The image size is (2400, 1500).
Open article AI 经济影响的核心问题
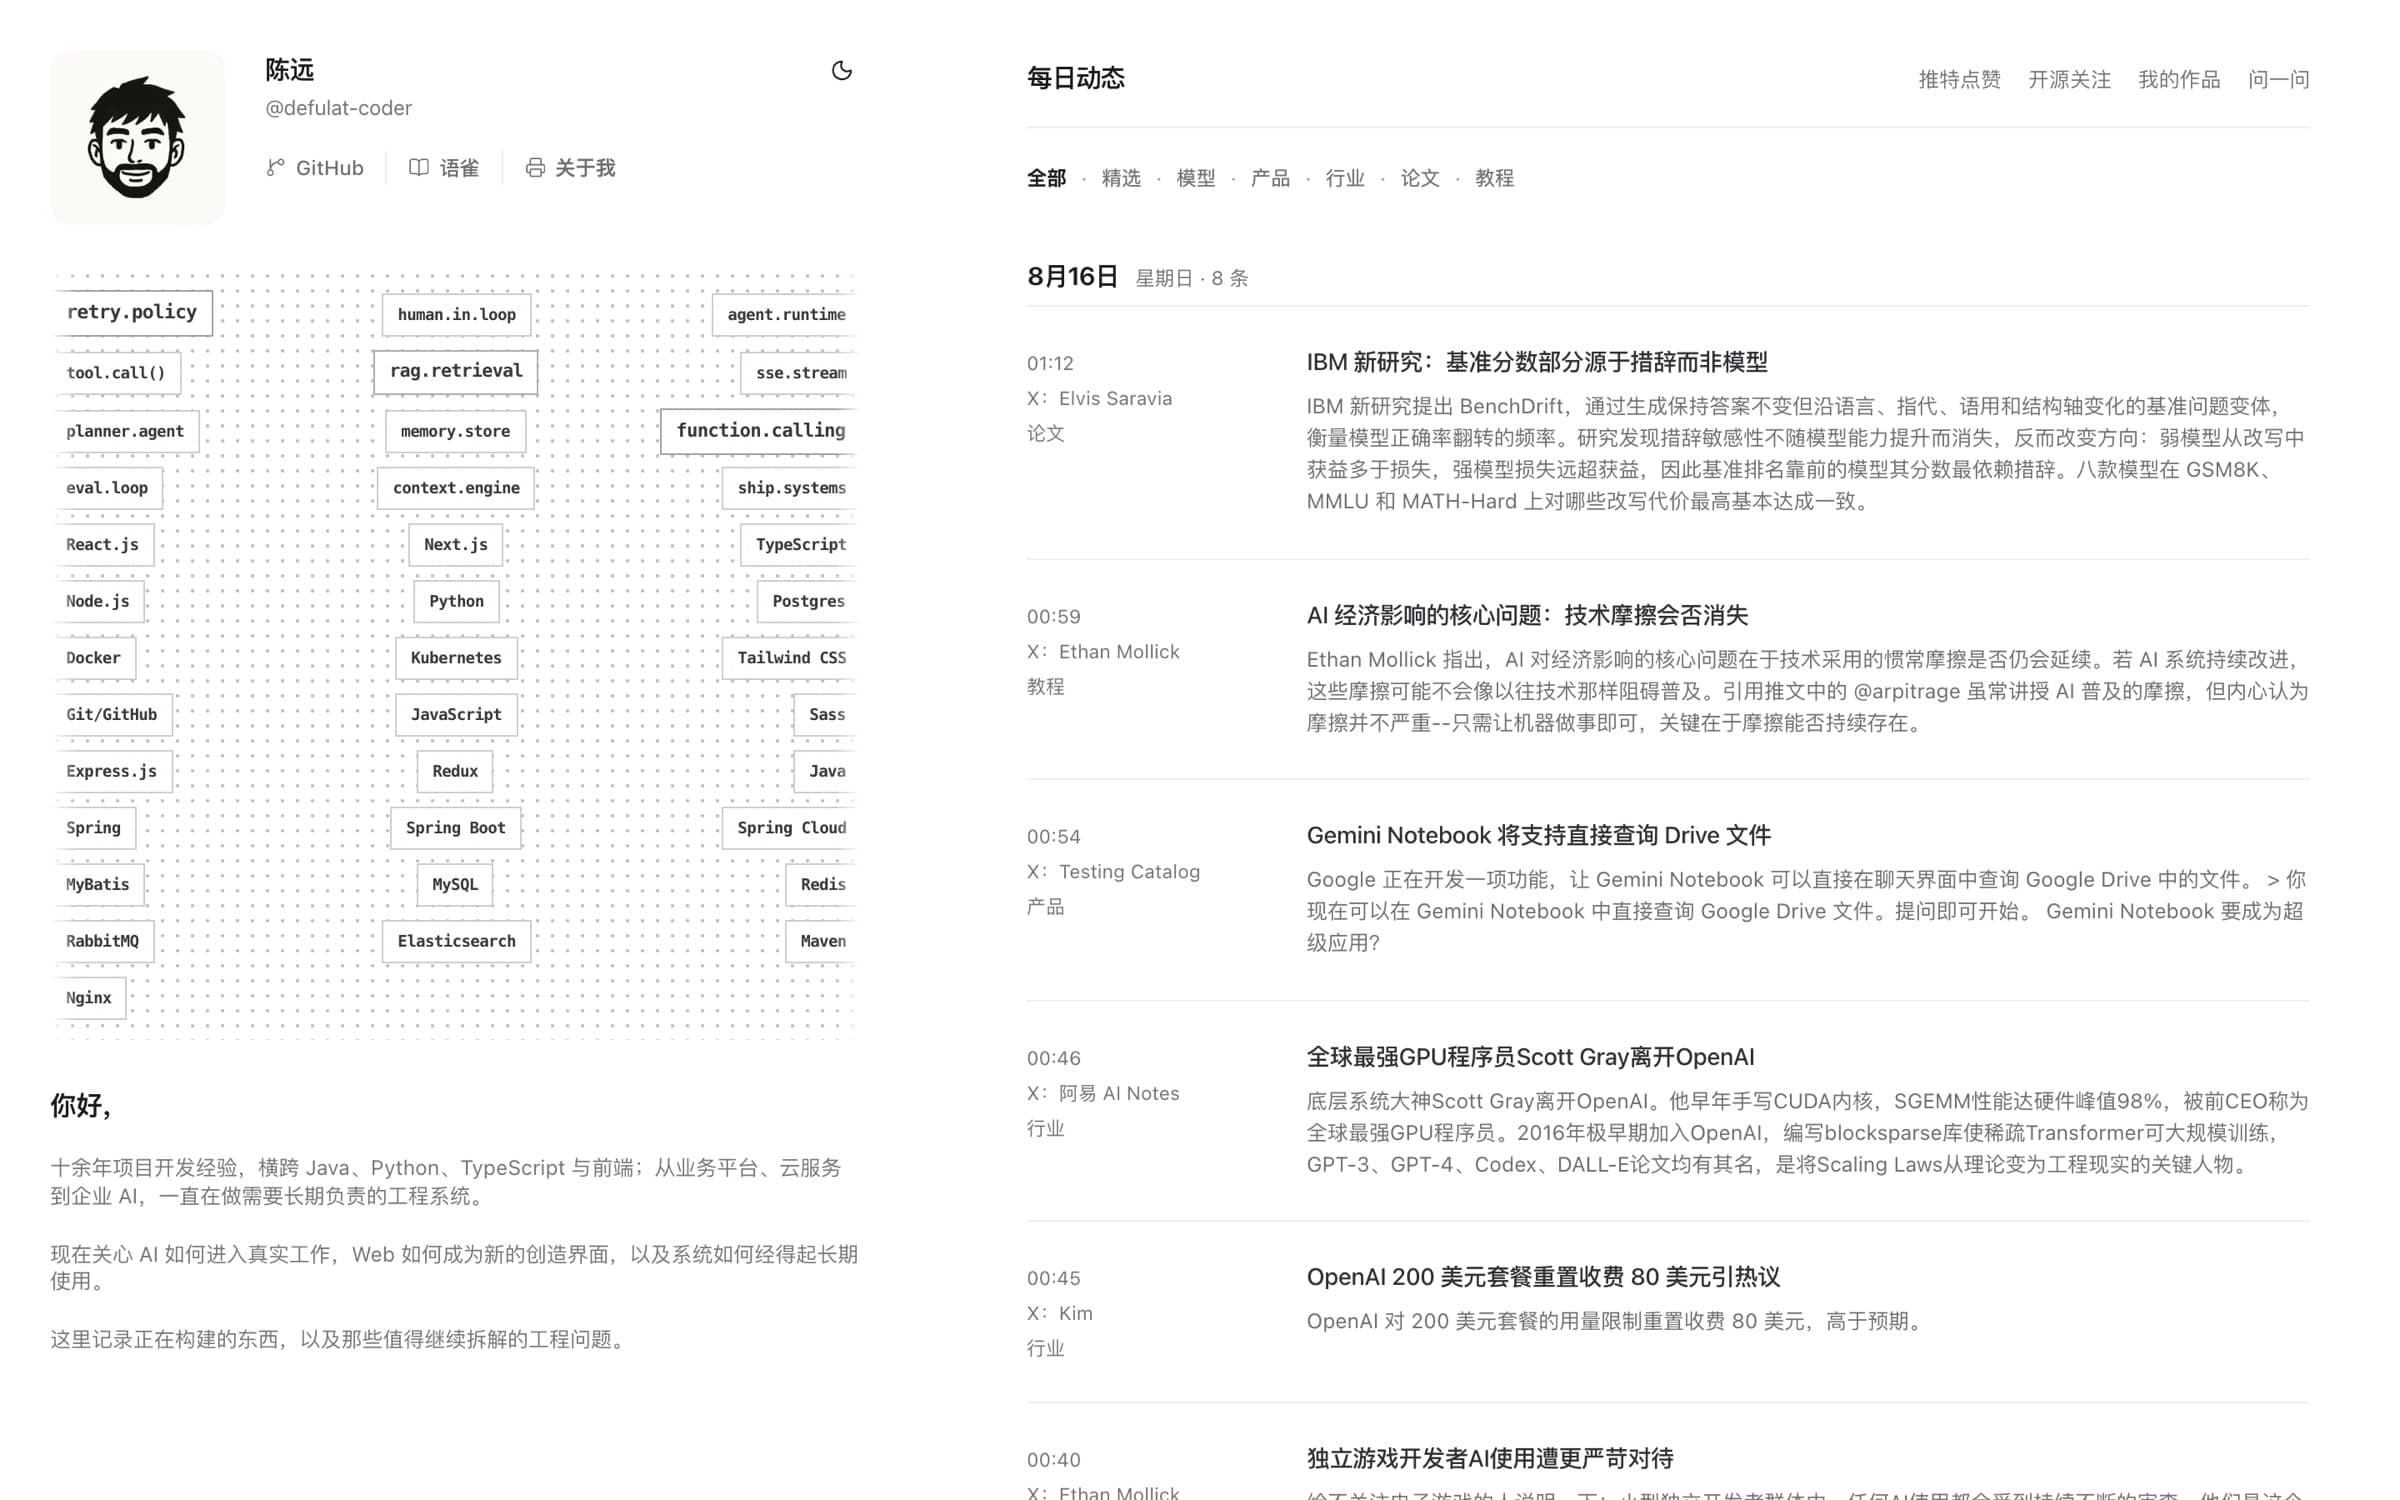coord(1527,615)
